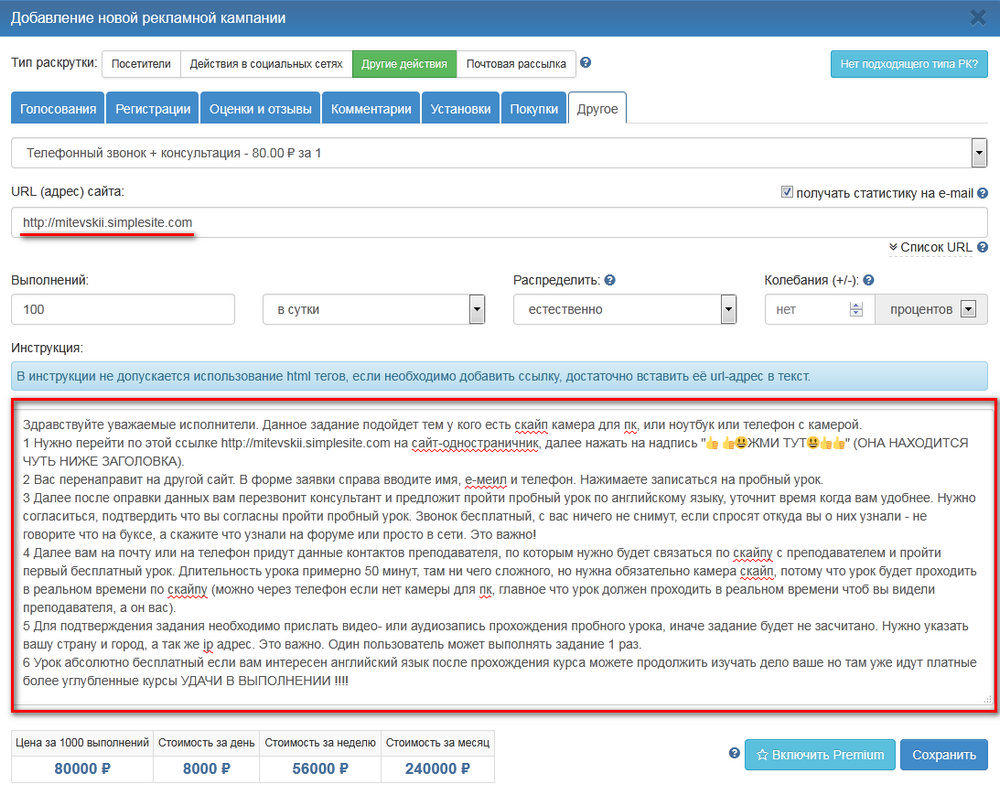Click help icon beside Колебания label
The image size is (1000, 795).
click(868, 281)
